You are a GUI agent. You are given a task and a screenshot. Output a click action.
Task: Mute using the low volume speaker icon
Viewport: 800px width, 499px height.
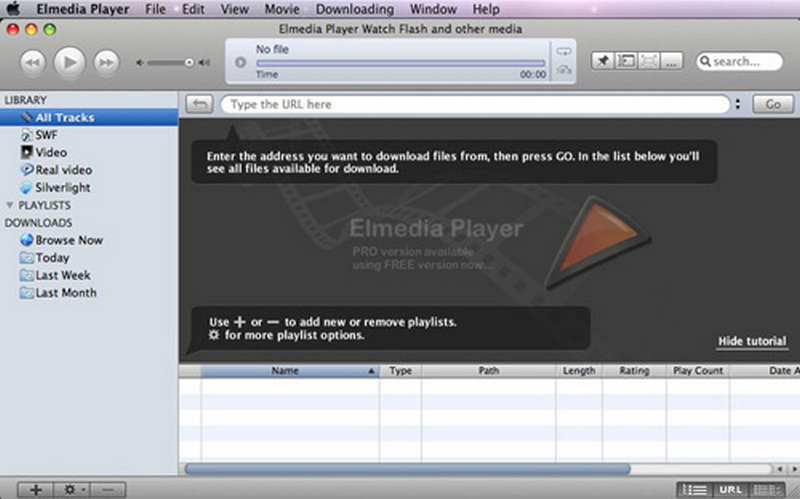(x=140, y=63)
